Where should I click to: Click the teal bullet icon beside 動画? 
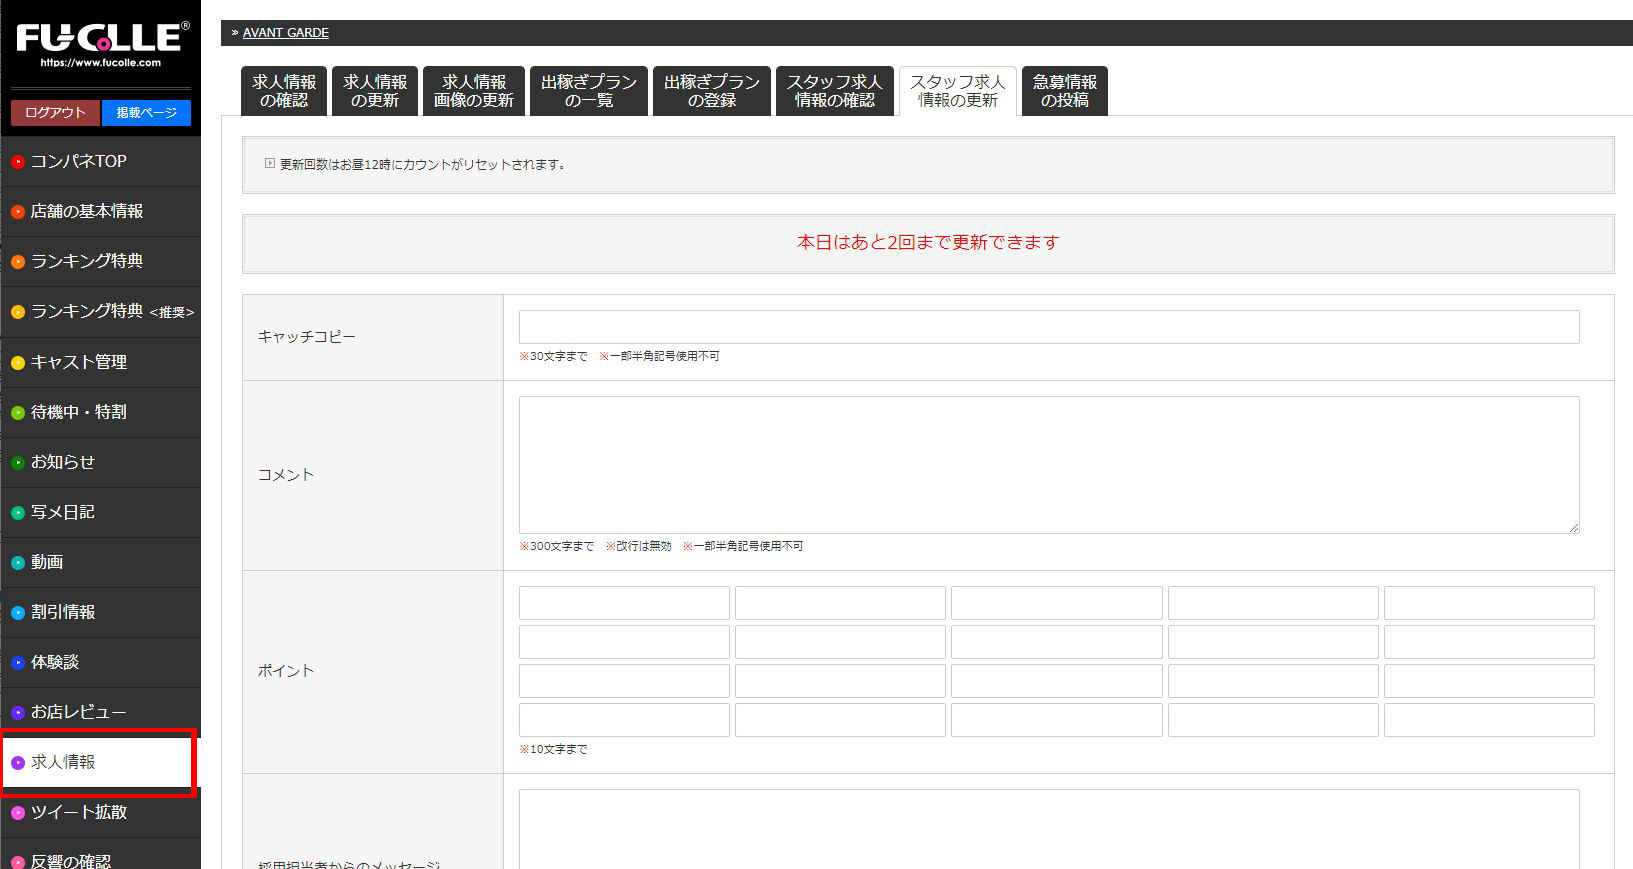point(17,563)
